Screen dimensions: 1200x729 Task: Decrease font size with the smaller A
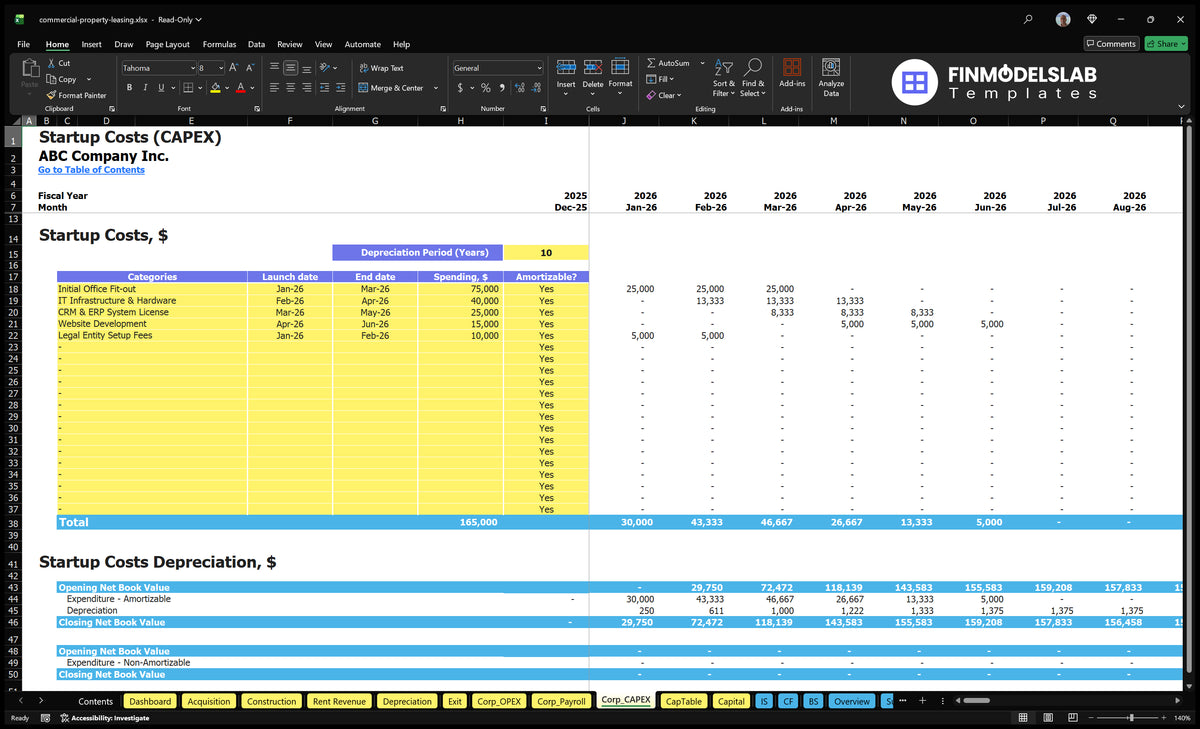[250, 68]
